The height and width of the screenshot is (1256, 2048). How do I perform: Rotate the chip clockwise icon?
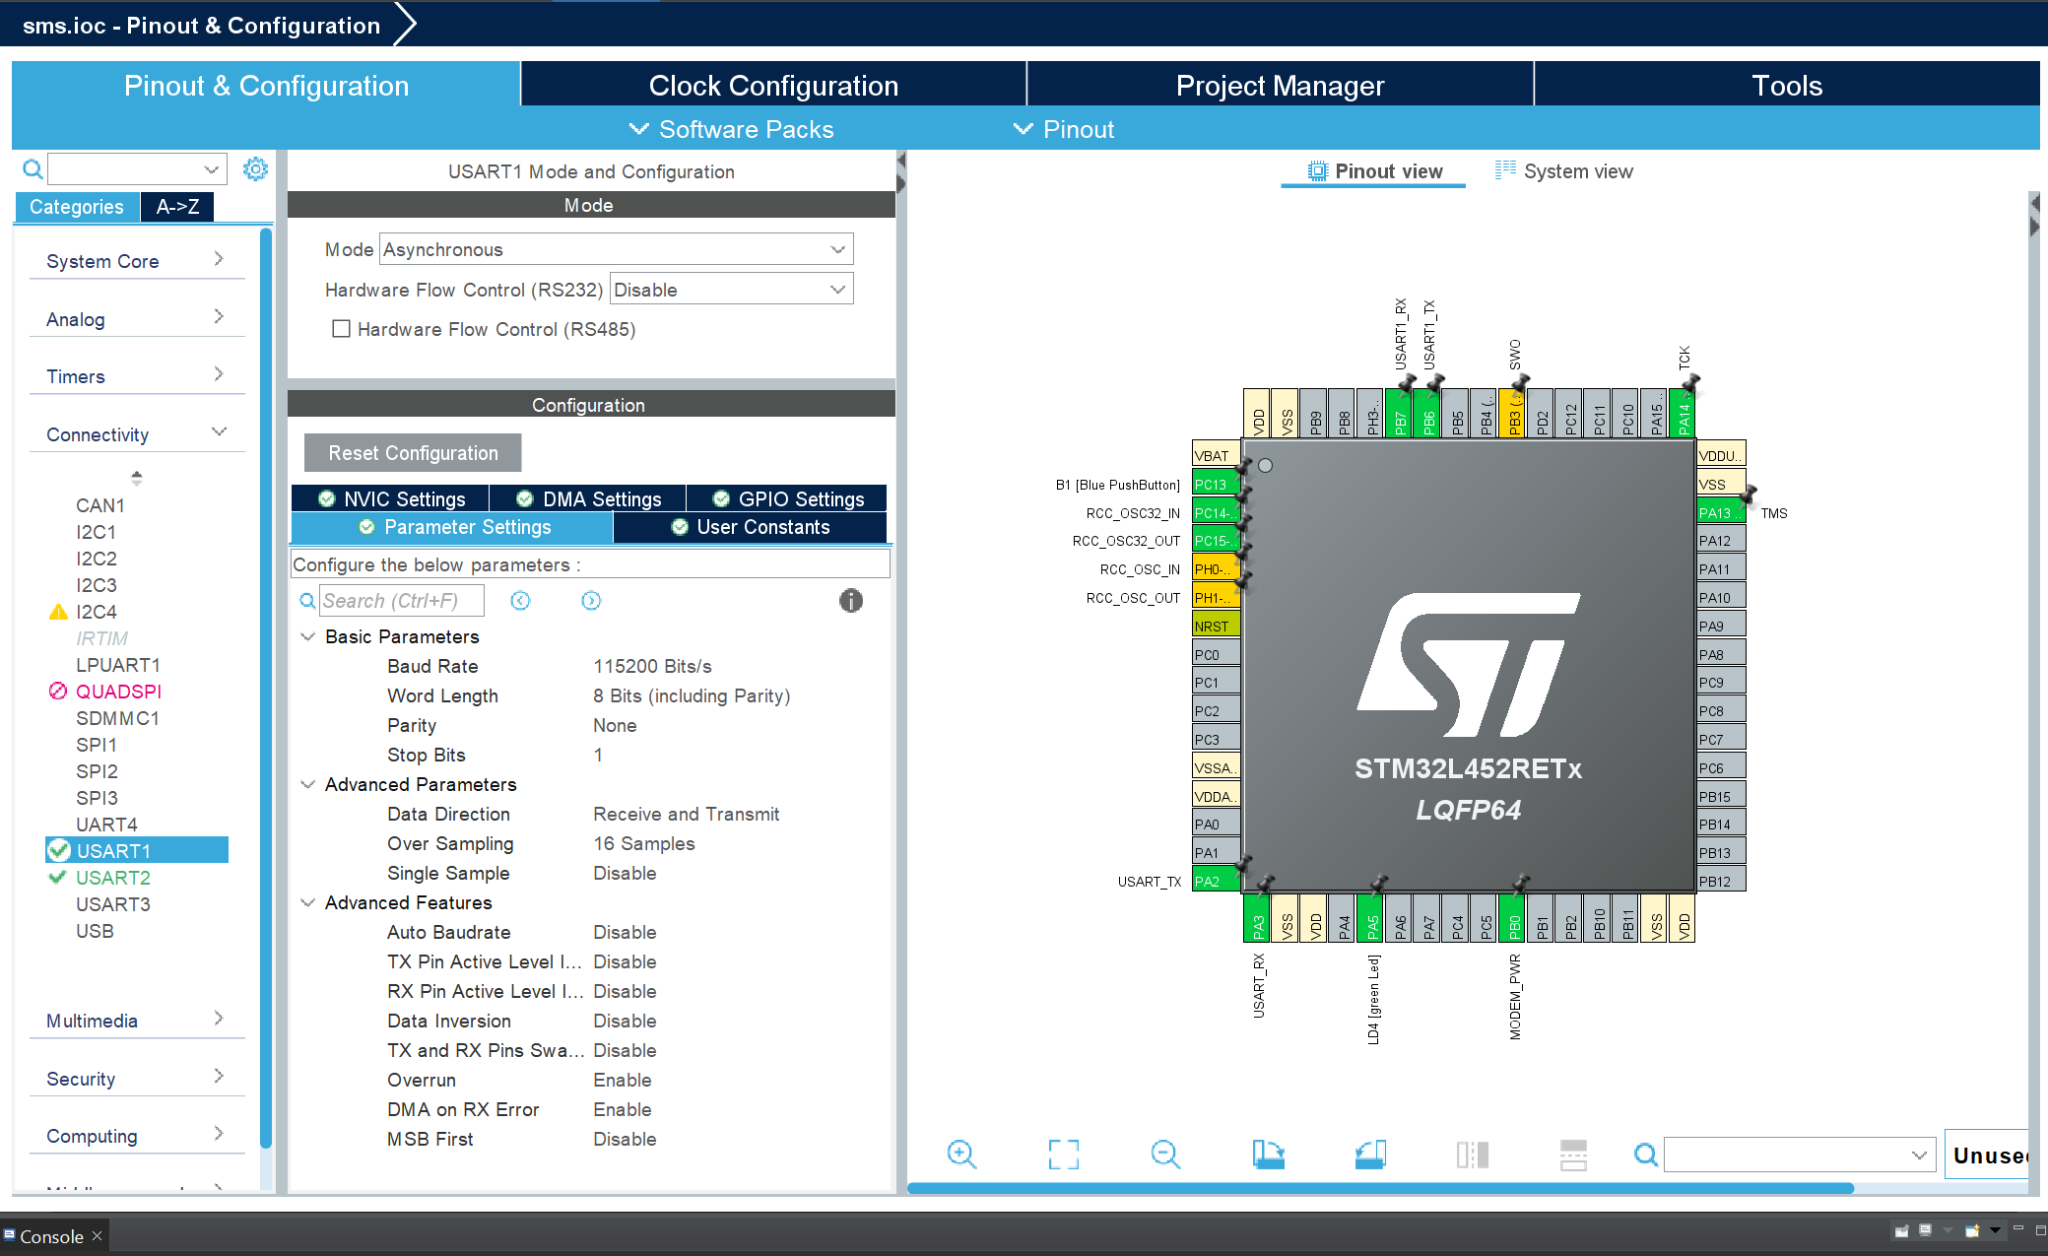[1268, 1154]
